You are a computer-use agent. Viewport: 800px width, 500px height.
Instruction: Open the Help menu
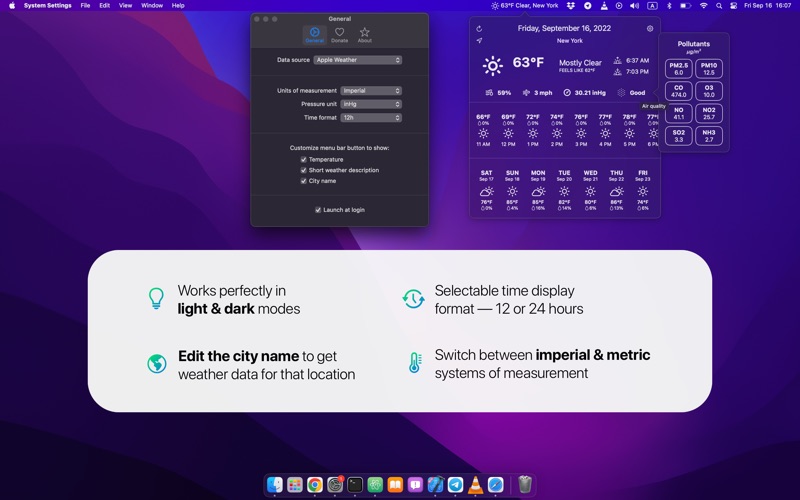178,6
